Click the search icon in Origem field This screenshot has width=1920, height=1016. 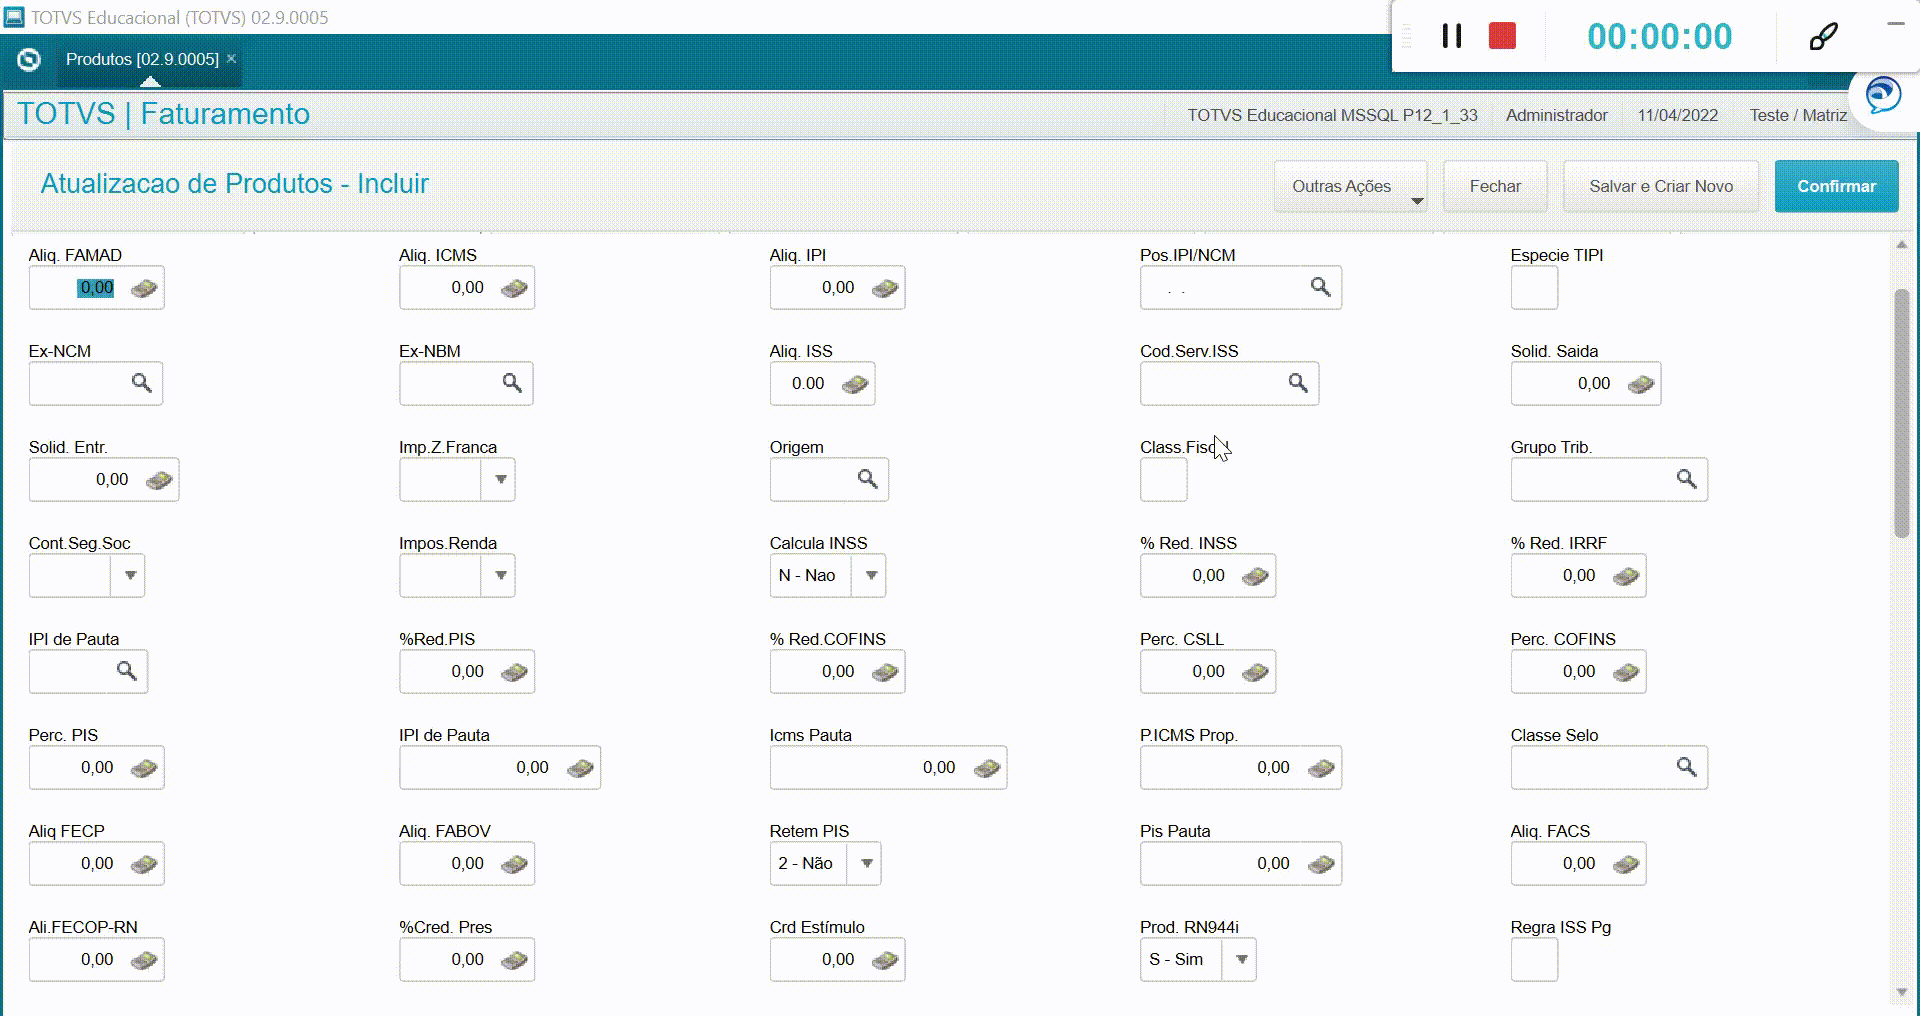coord(867,480)
